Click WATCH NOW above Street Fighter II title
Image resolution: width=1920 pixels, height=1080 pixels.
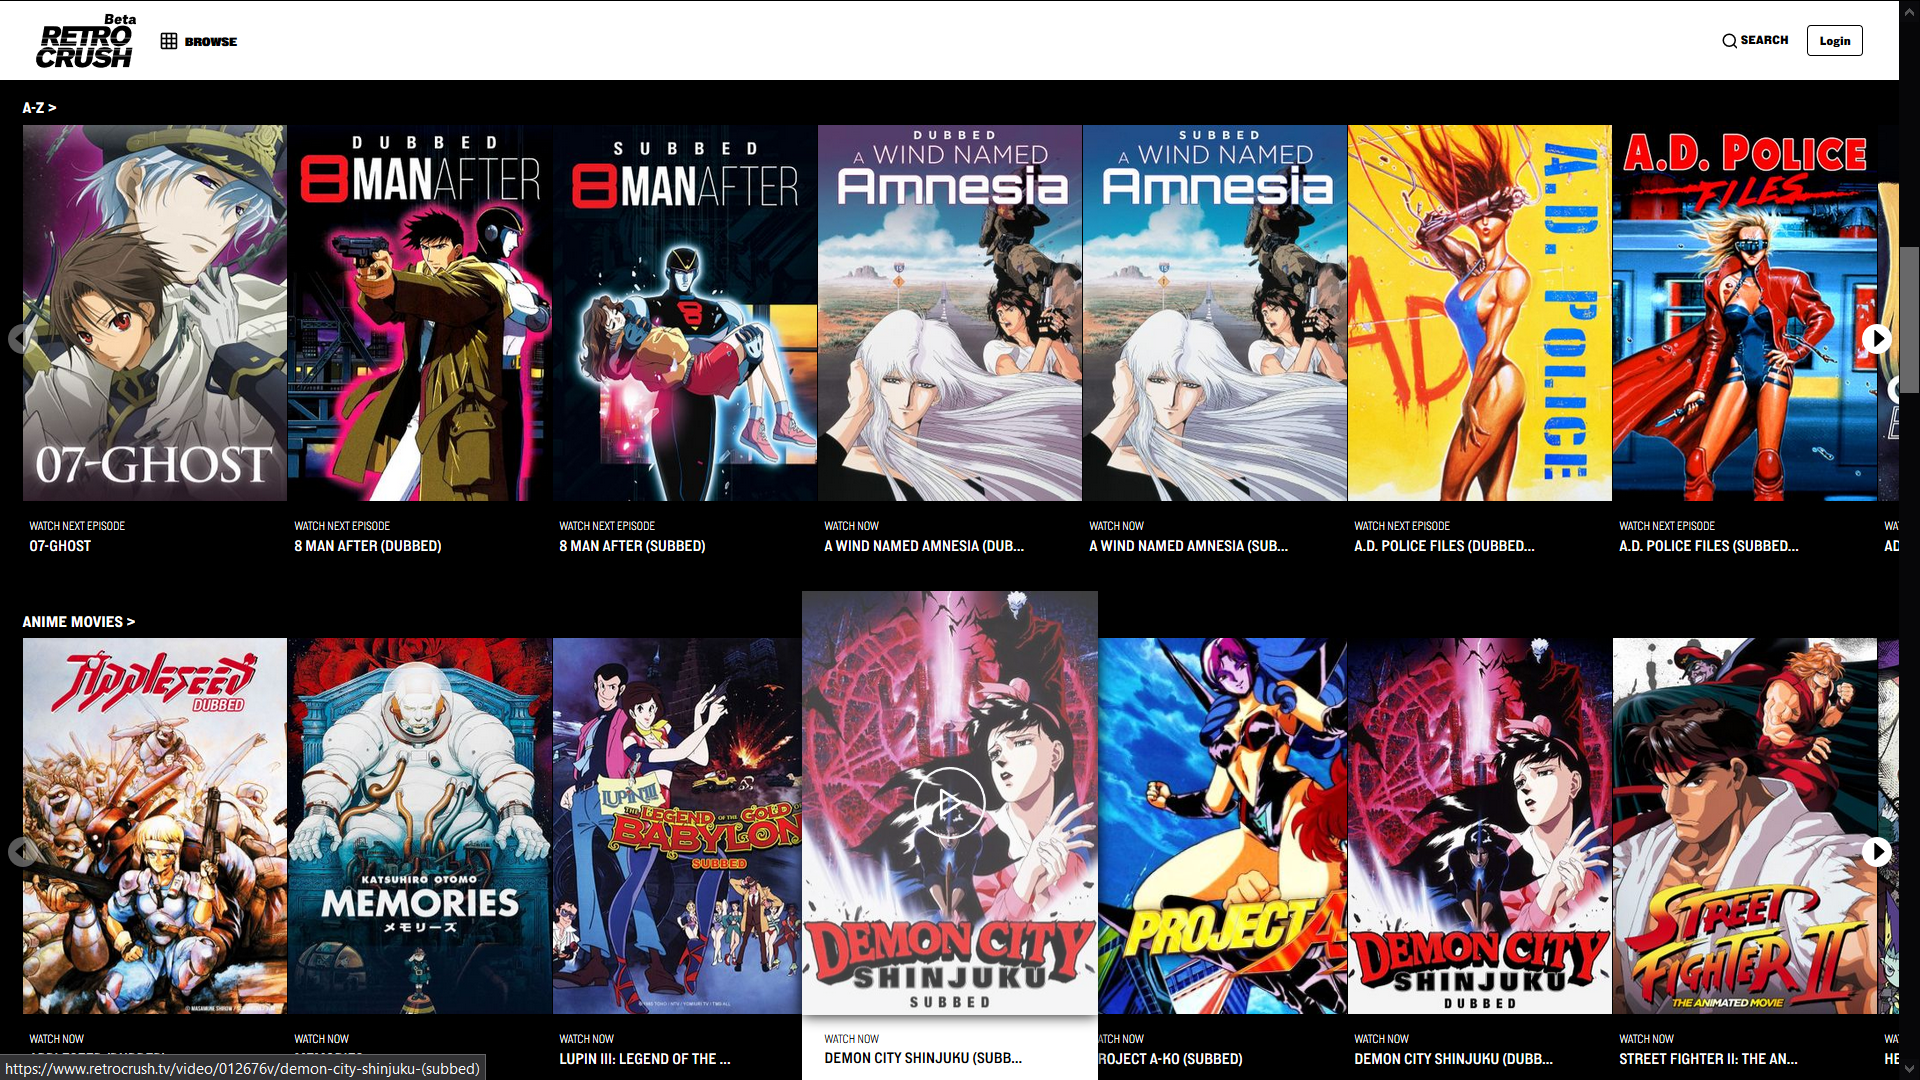tap(1646, 1039)
